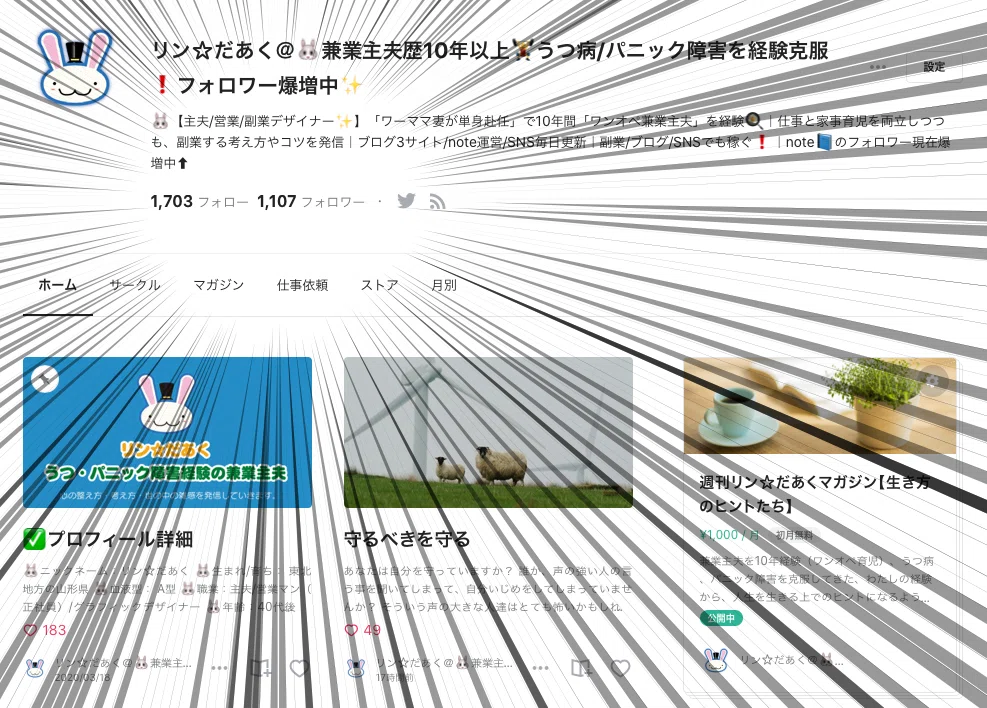Open more options on the 守るべきを守る card
This screenshot has width=987, height=708.
tap(541, 668)
